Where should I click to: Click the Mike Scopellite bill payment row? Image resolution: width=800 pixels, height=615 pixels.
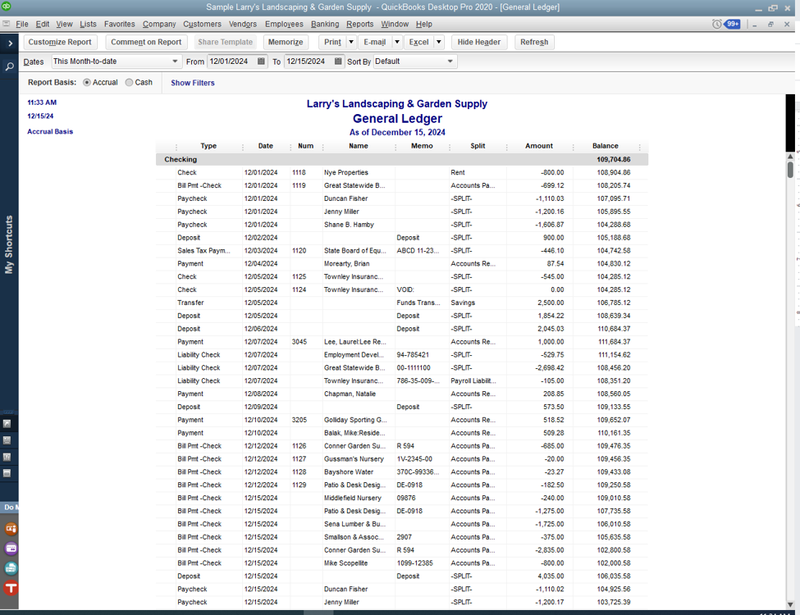[402, 563]
